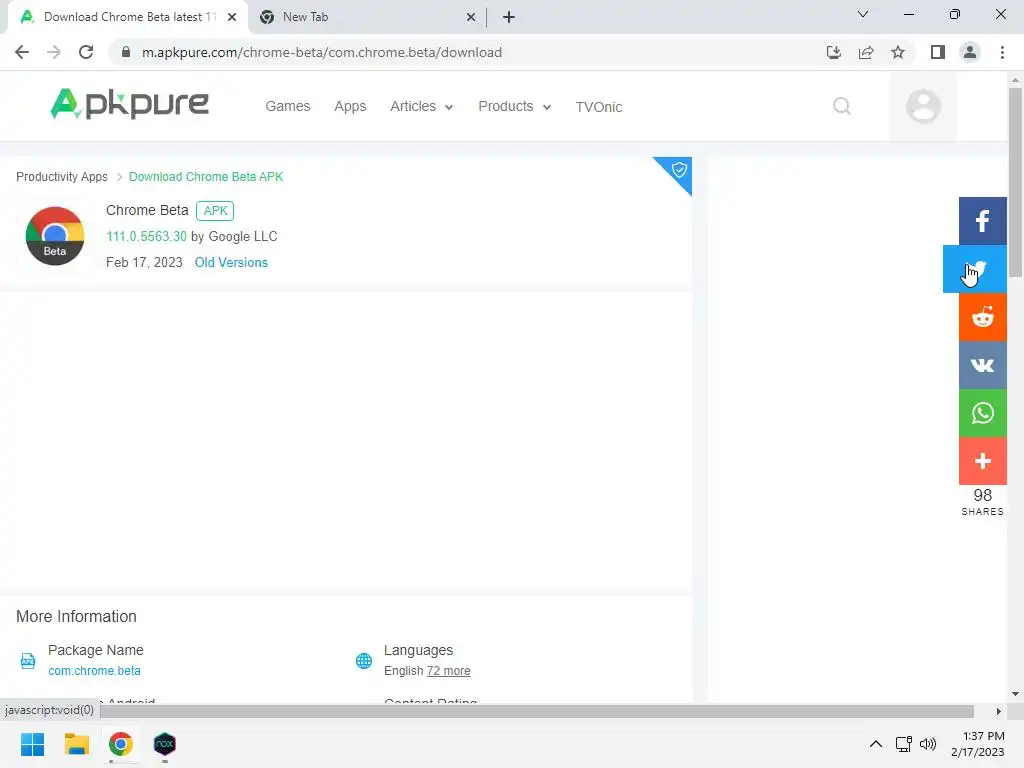Screen dimensions: 1024x768
Task: Open Productivity Apps breadcrumb
Action: pos(61,177)
